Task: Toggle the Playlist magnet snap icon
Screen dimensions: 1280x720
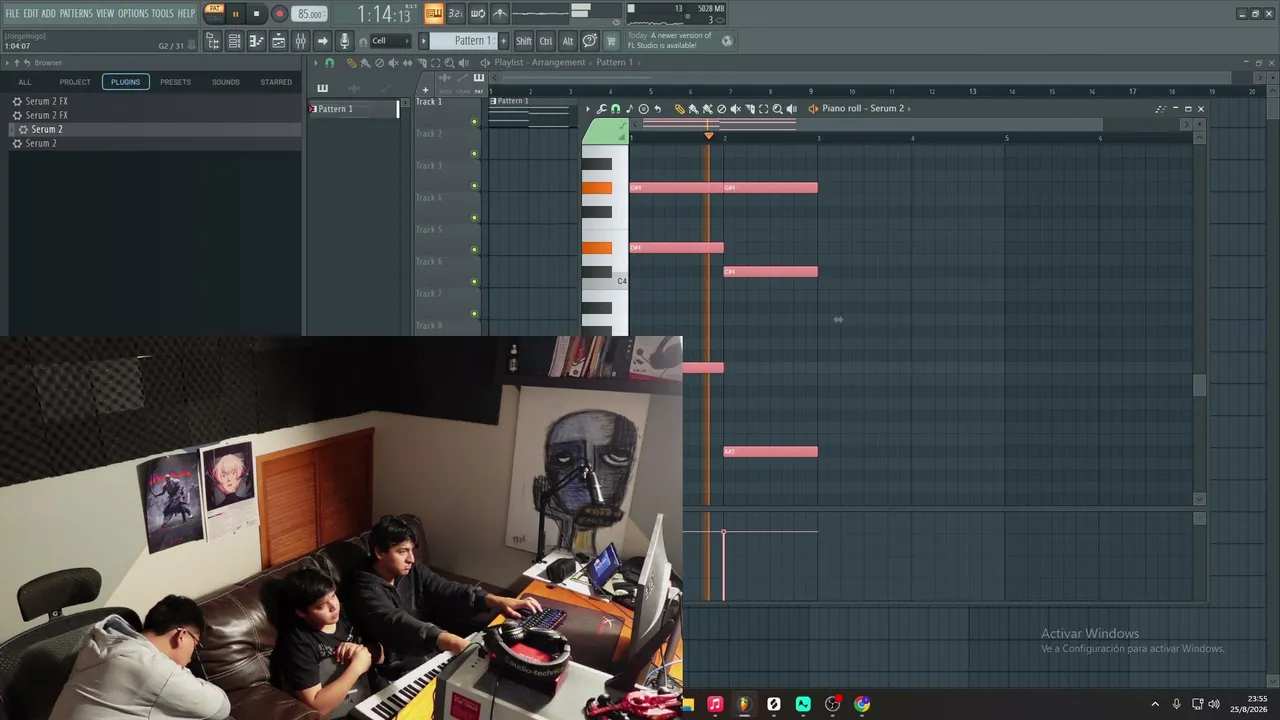Action: point(329,63)
